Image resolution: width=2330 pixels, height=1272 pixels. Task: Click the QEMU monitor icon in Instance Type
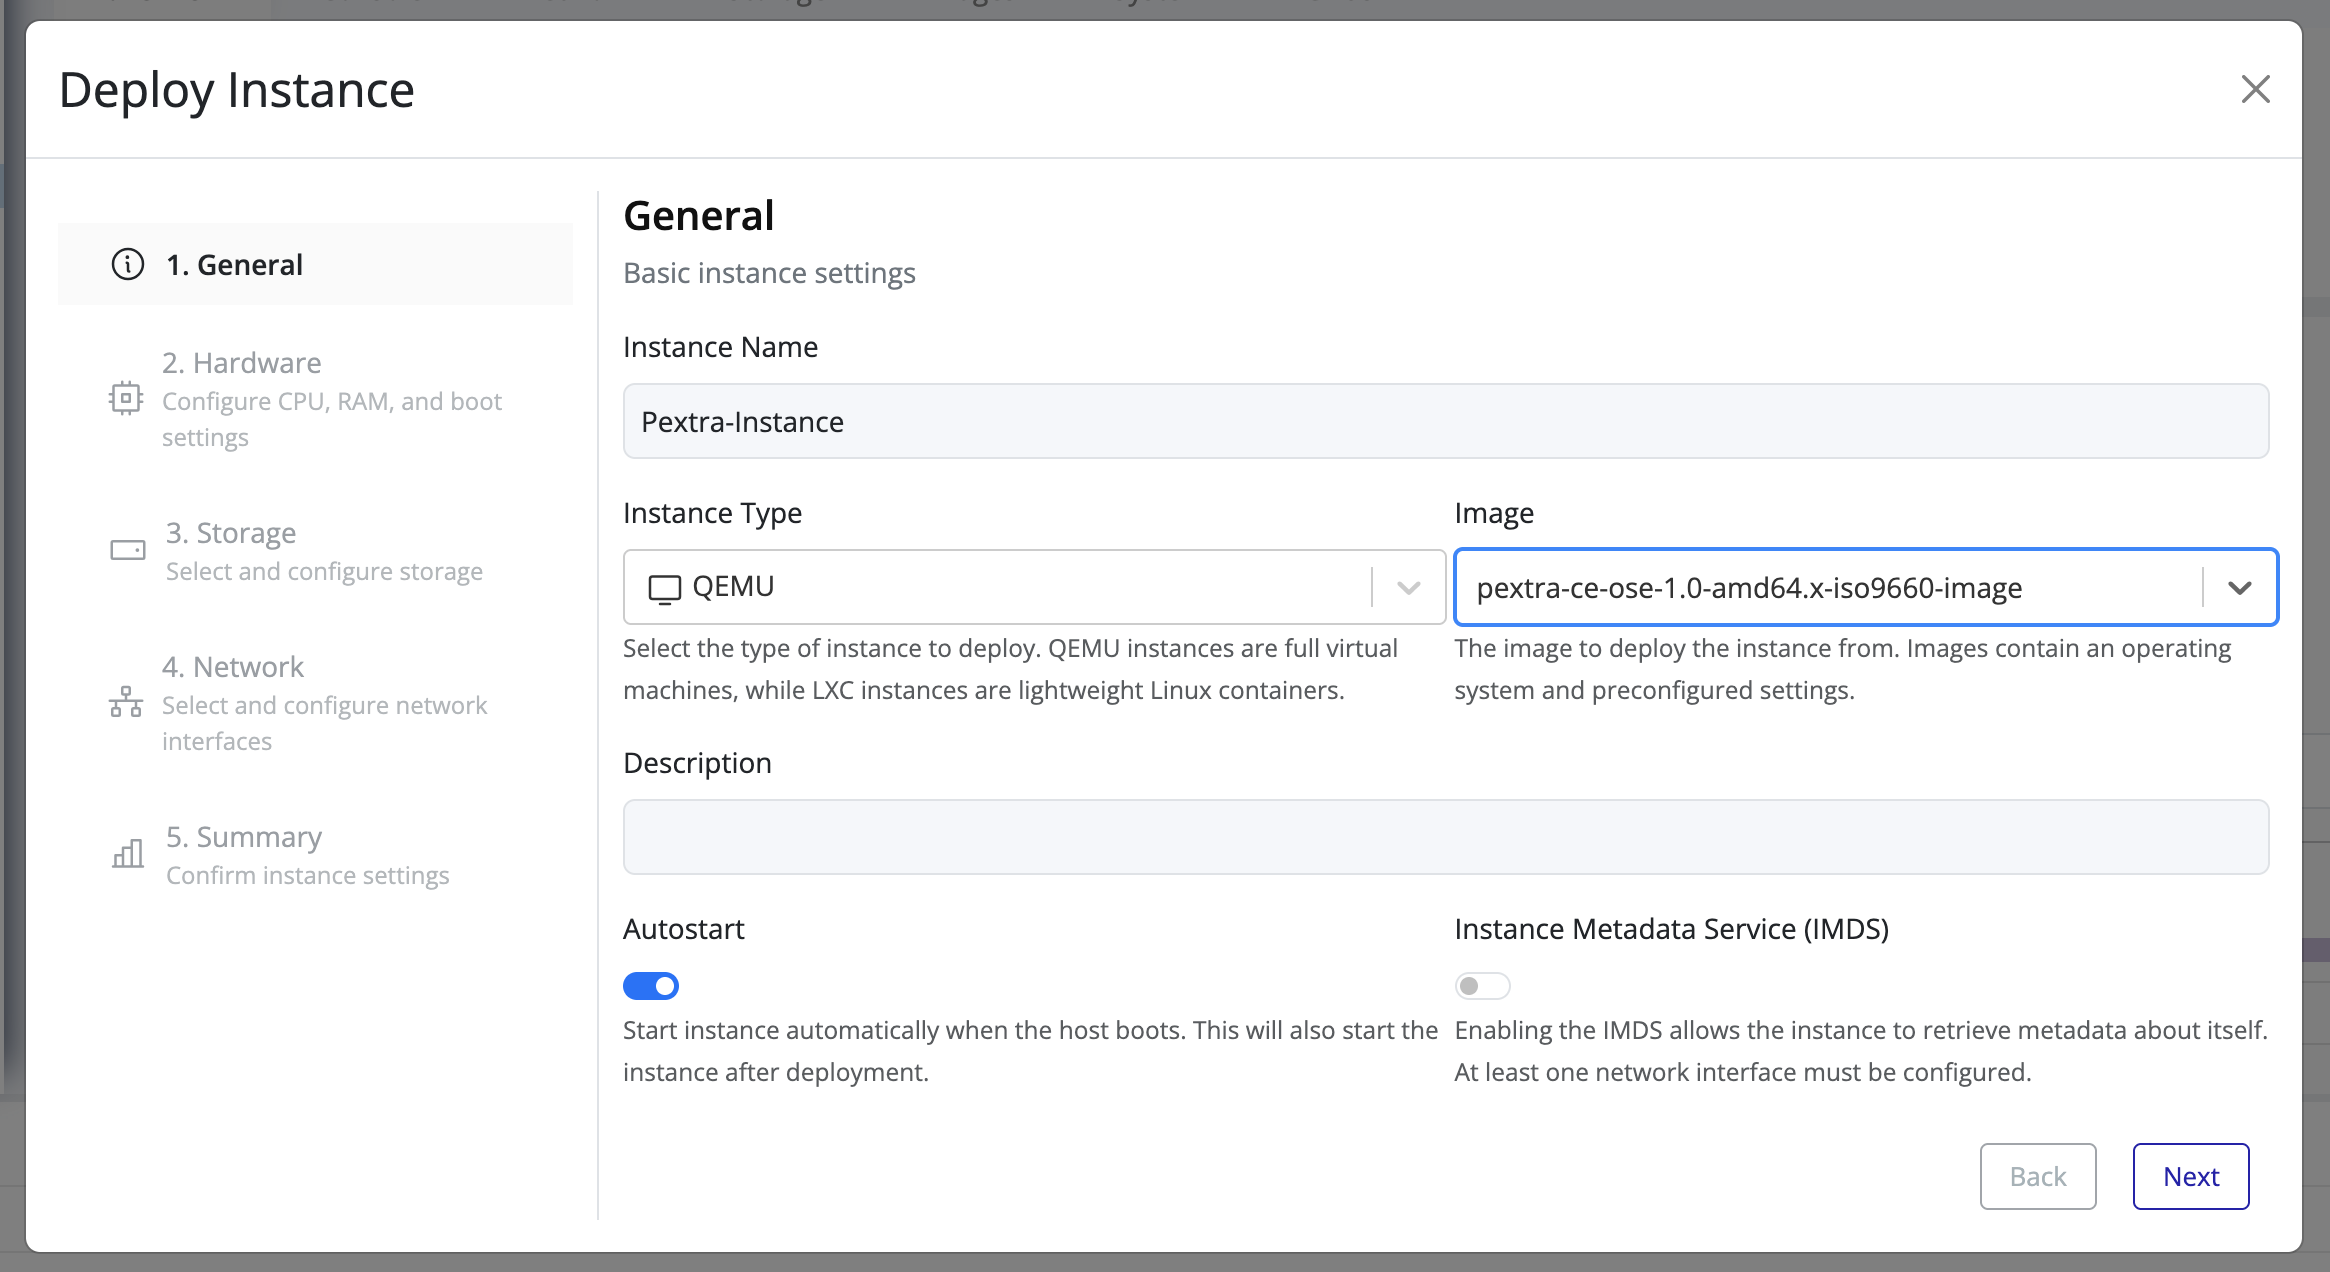click(x=663, y=587)
